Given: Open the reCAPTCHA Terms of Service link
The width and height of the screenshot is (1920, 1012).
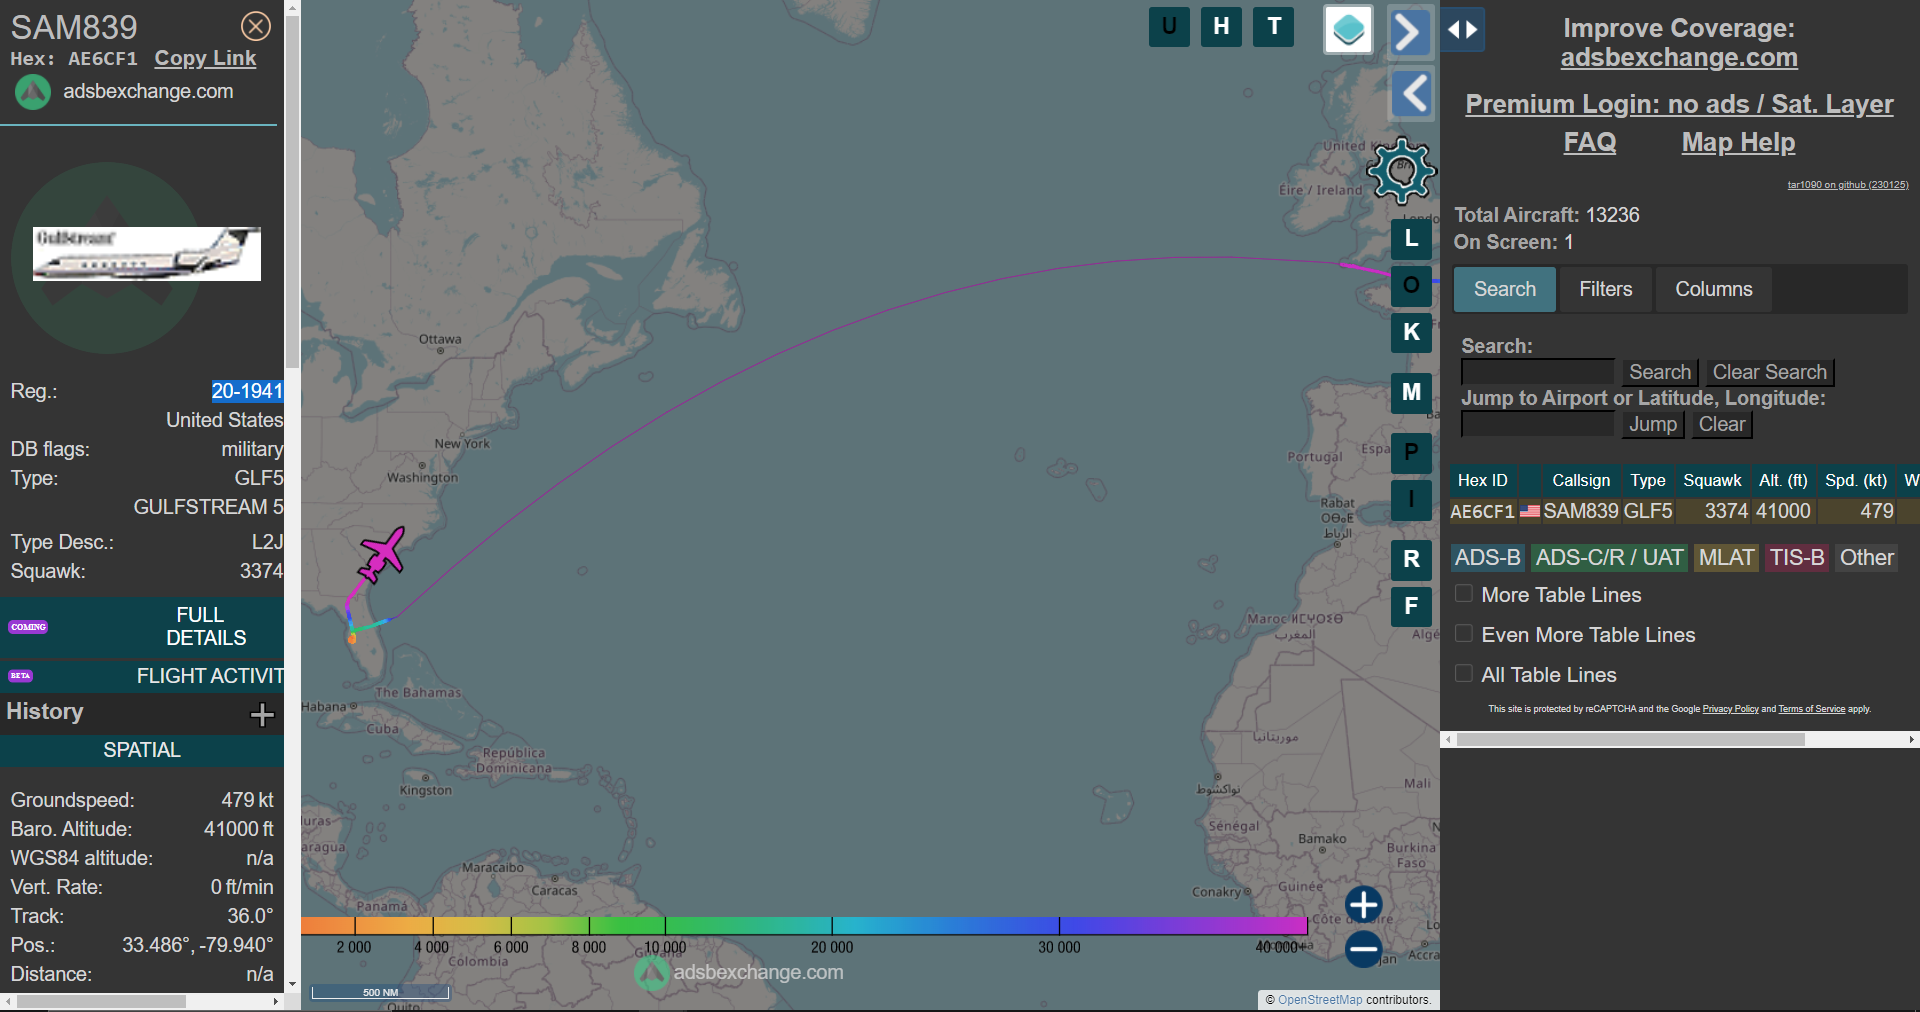Looking at the screenshot, I should click(x=1811, y=709).
